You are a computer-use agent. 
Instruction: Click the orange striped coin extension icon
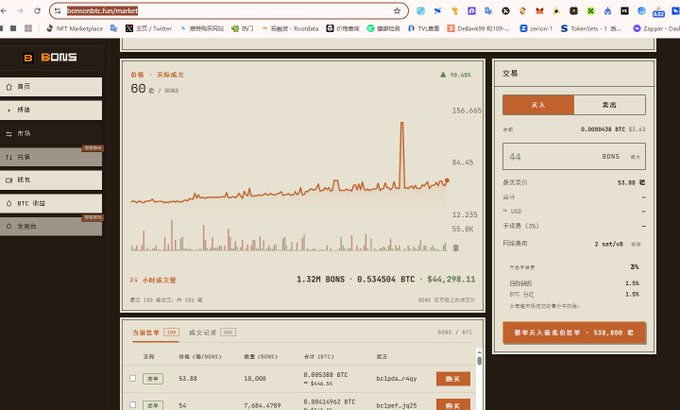click(523, 11)
